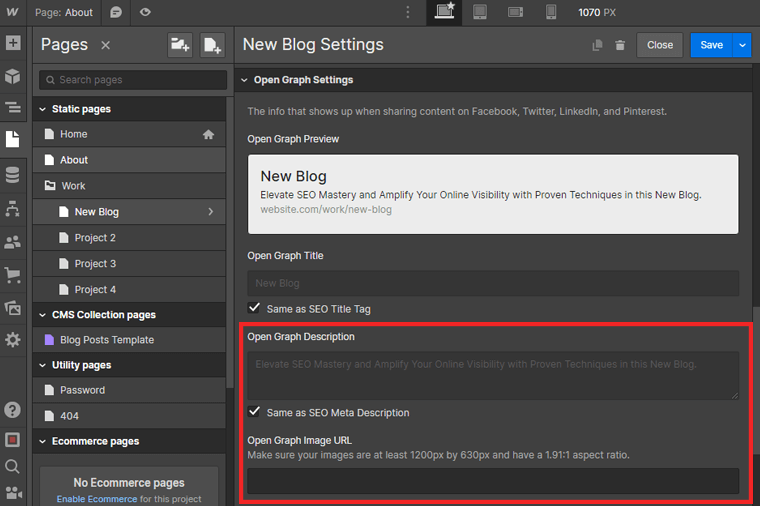Create a new page folder
760x506 pixels.
tap(180, 45)
